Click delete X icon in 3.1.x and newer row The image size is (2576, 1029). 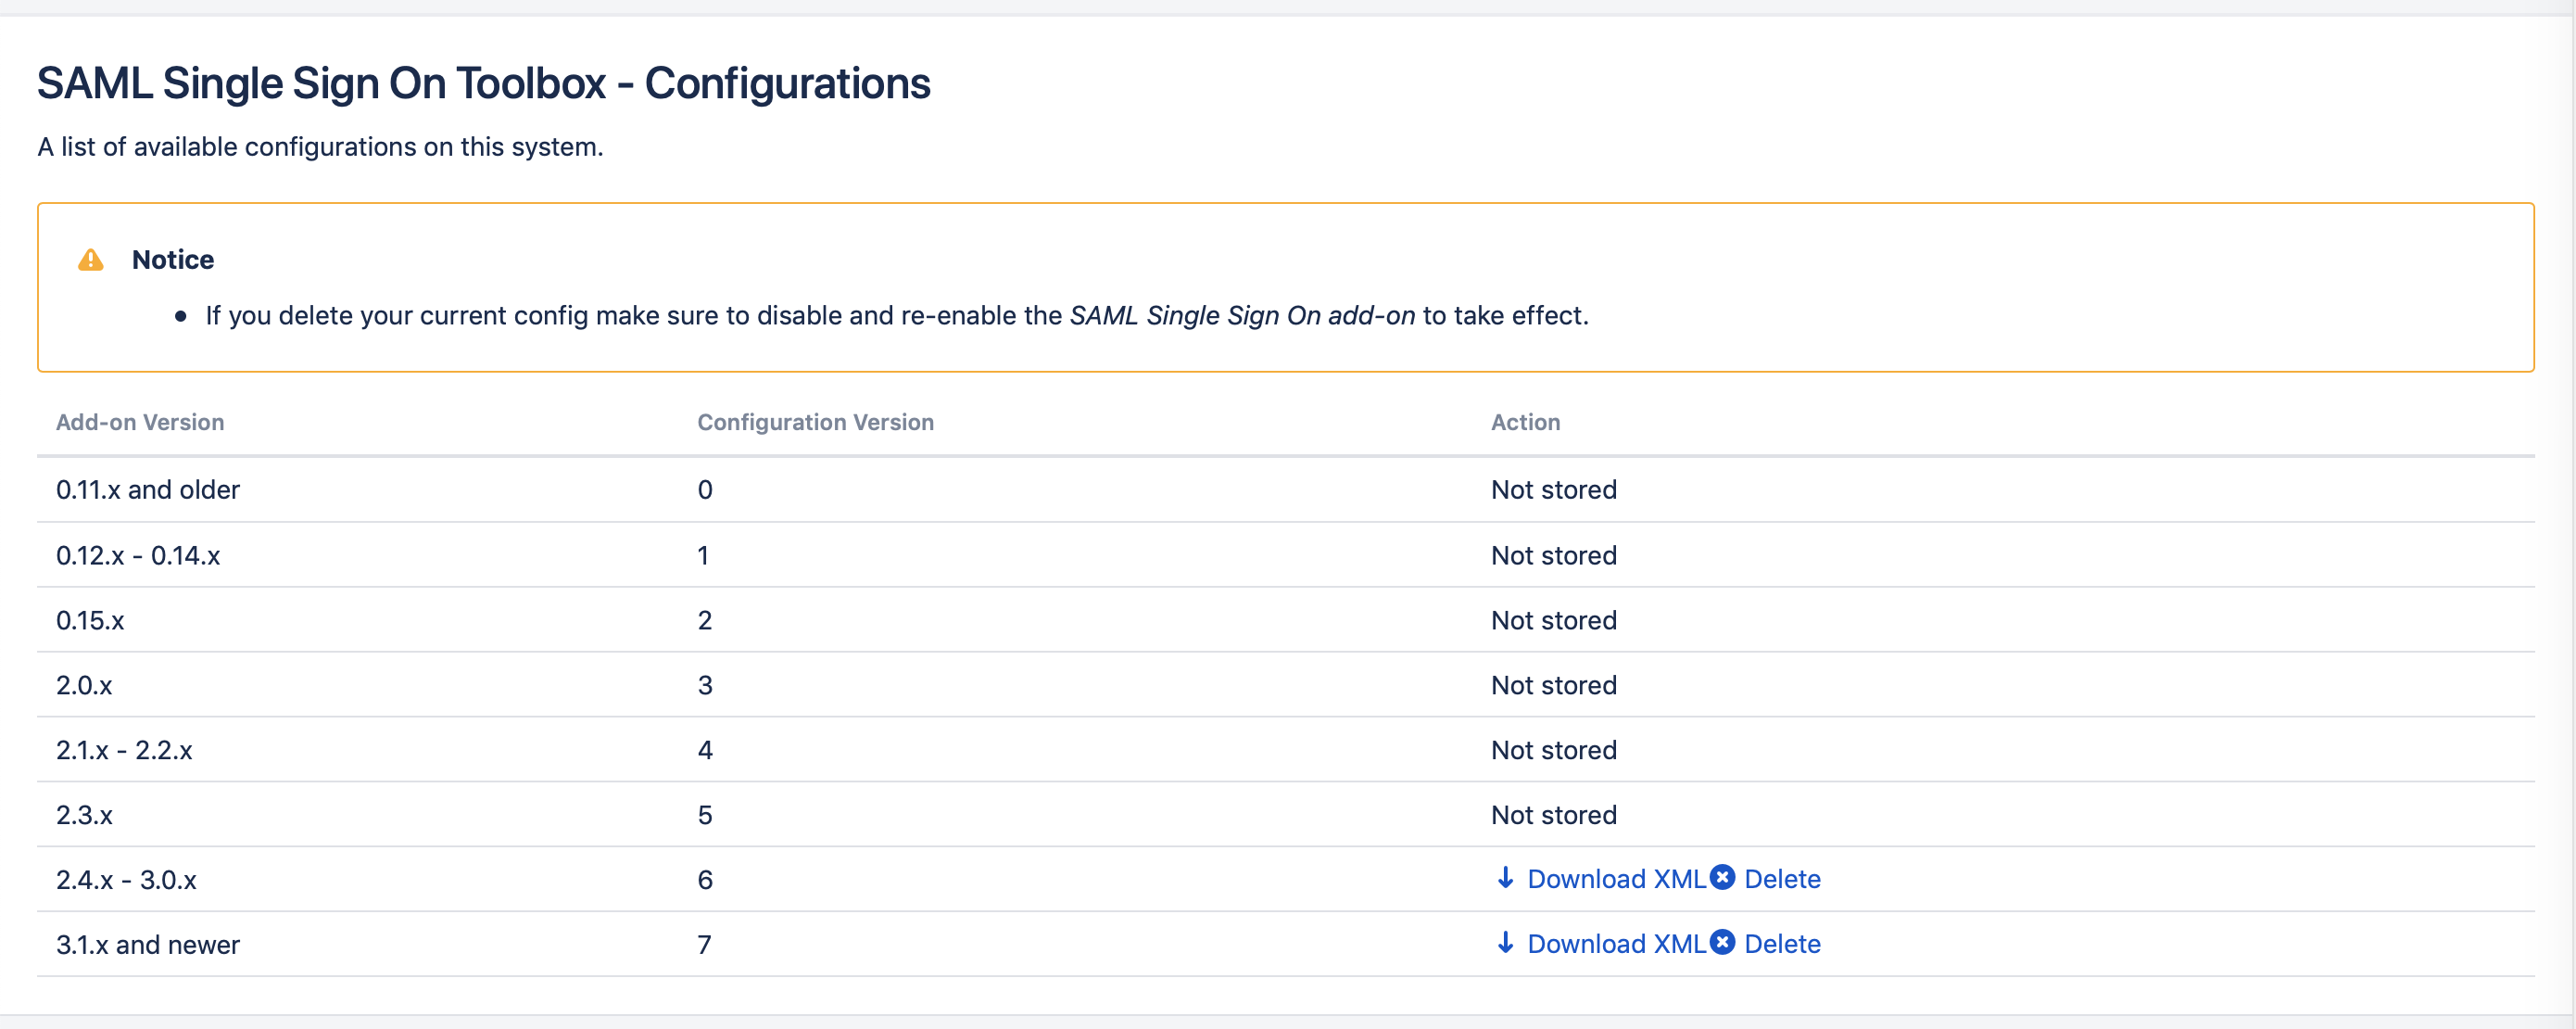pyautogui.click(x=1722, y=942)
